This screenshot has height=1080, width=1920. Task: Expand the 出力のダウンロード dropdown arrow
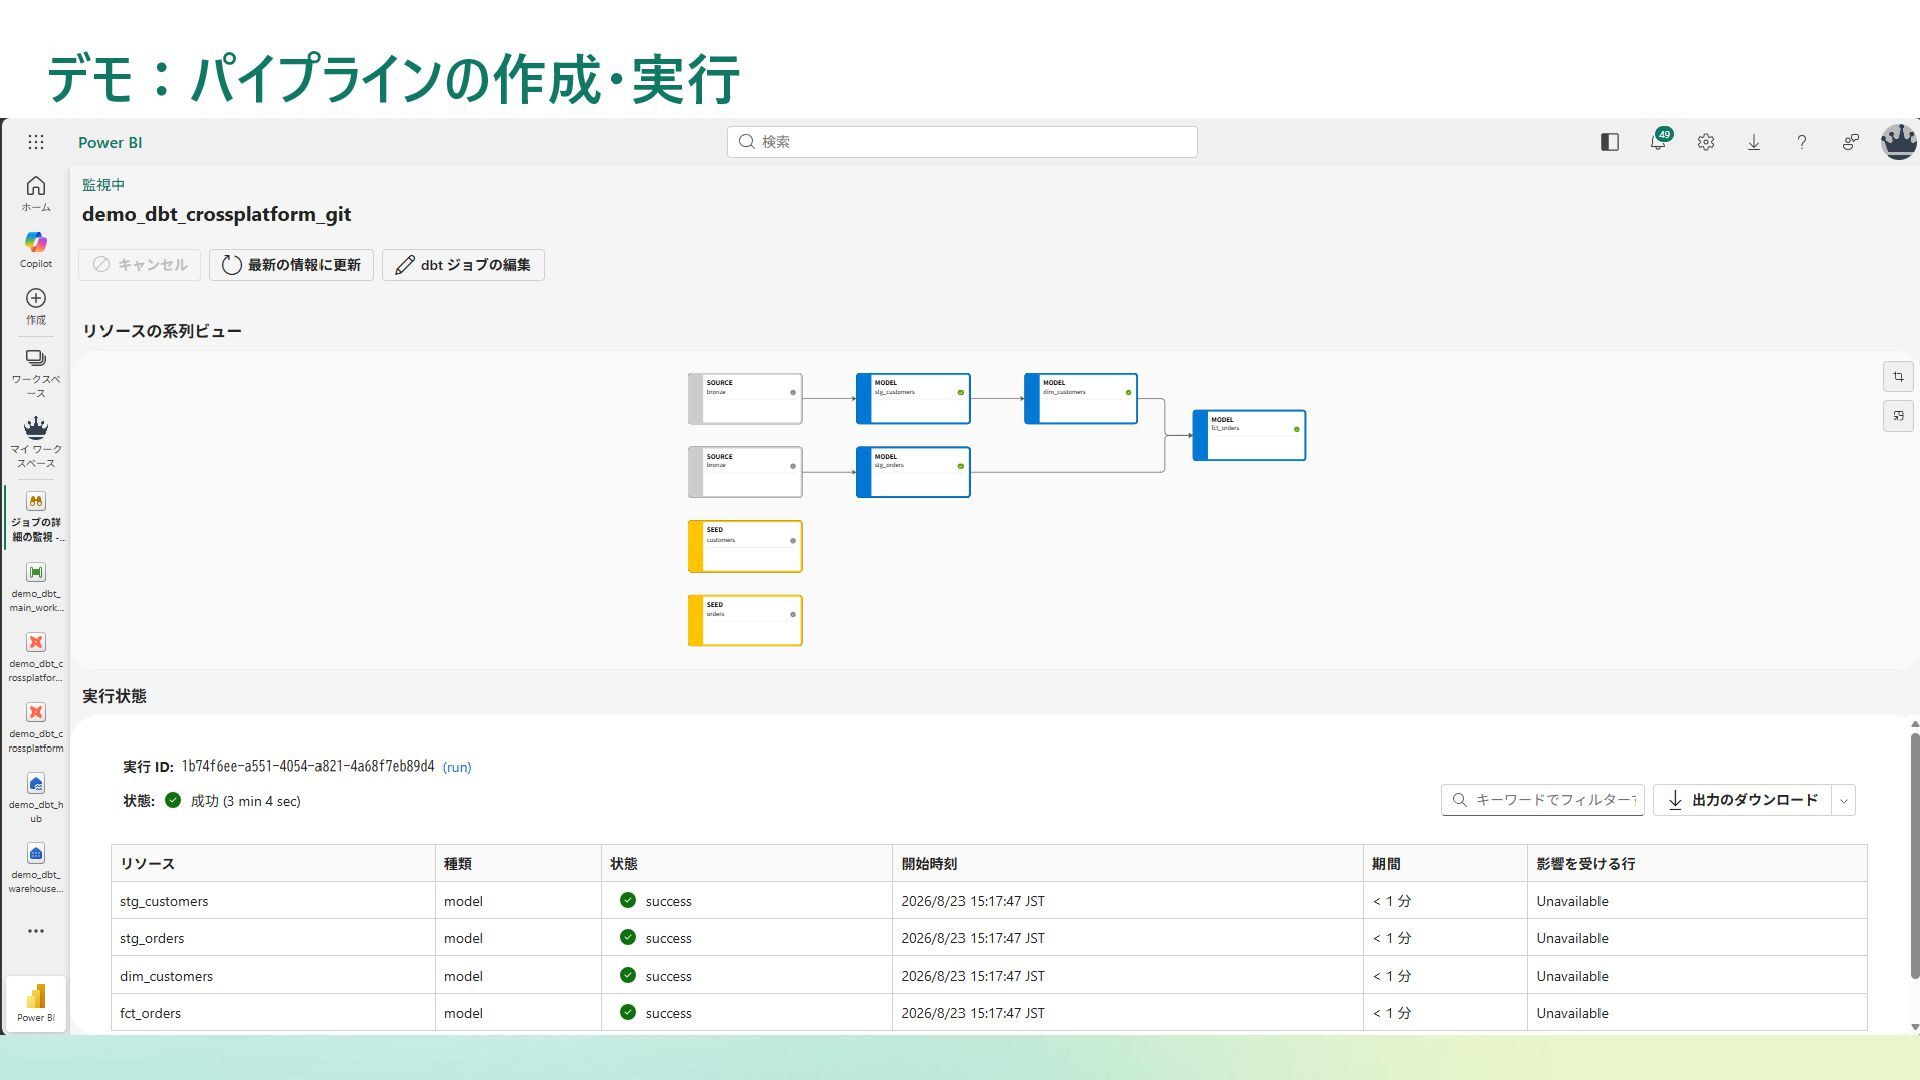pos(1844,800)
